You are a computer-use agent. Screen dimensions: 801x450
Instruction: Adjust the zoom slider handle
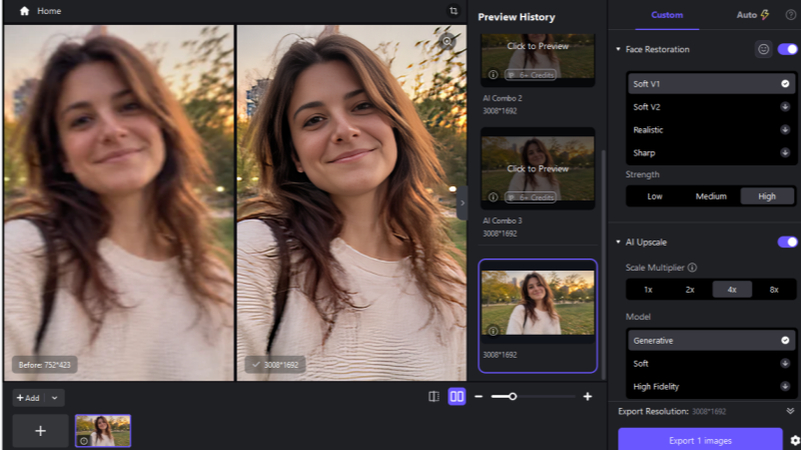[512, 396]
